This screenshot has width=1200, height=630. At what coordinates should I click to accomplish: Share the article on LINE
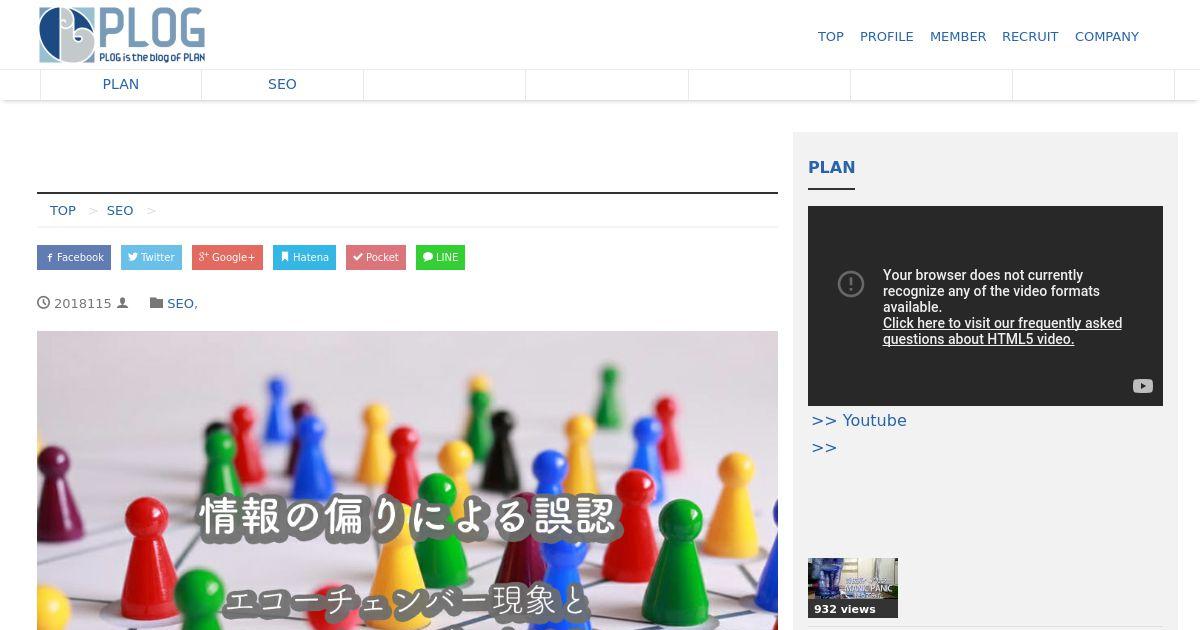[440, 257]
